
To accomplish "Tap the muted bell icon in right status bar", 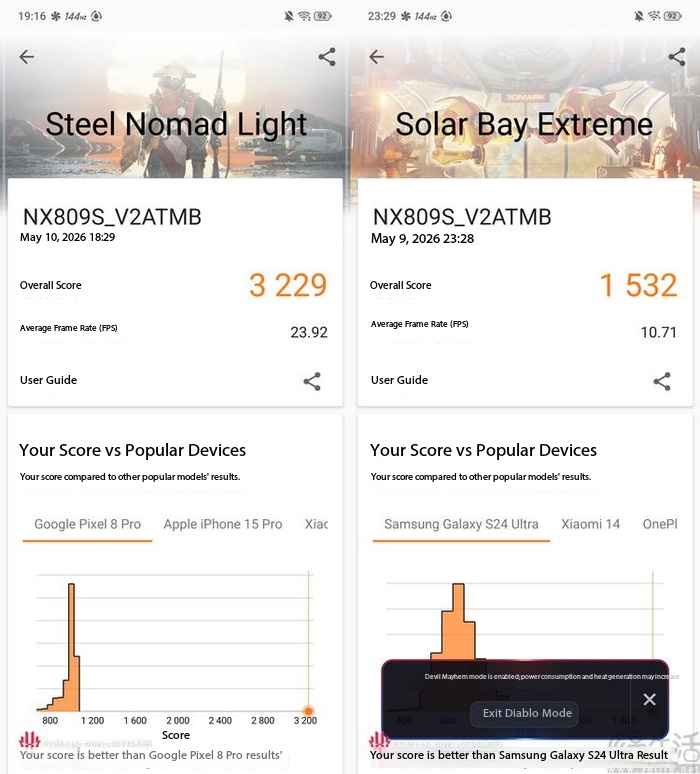I will tap(639, 16).
